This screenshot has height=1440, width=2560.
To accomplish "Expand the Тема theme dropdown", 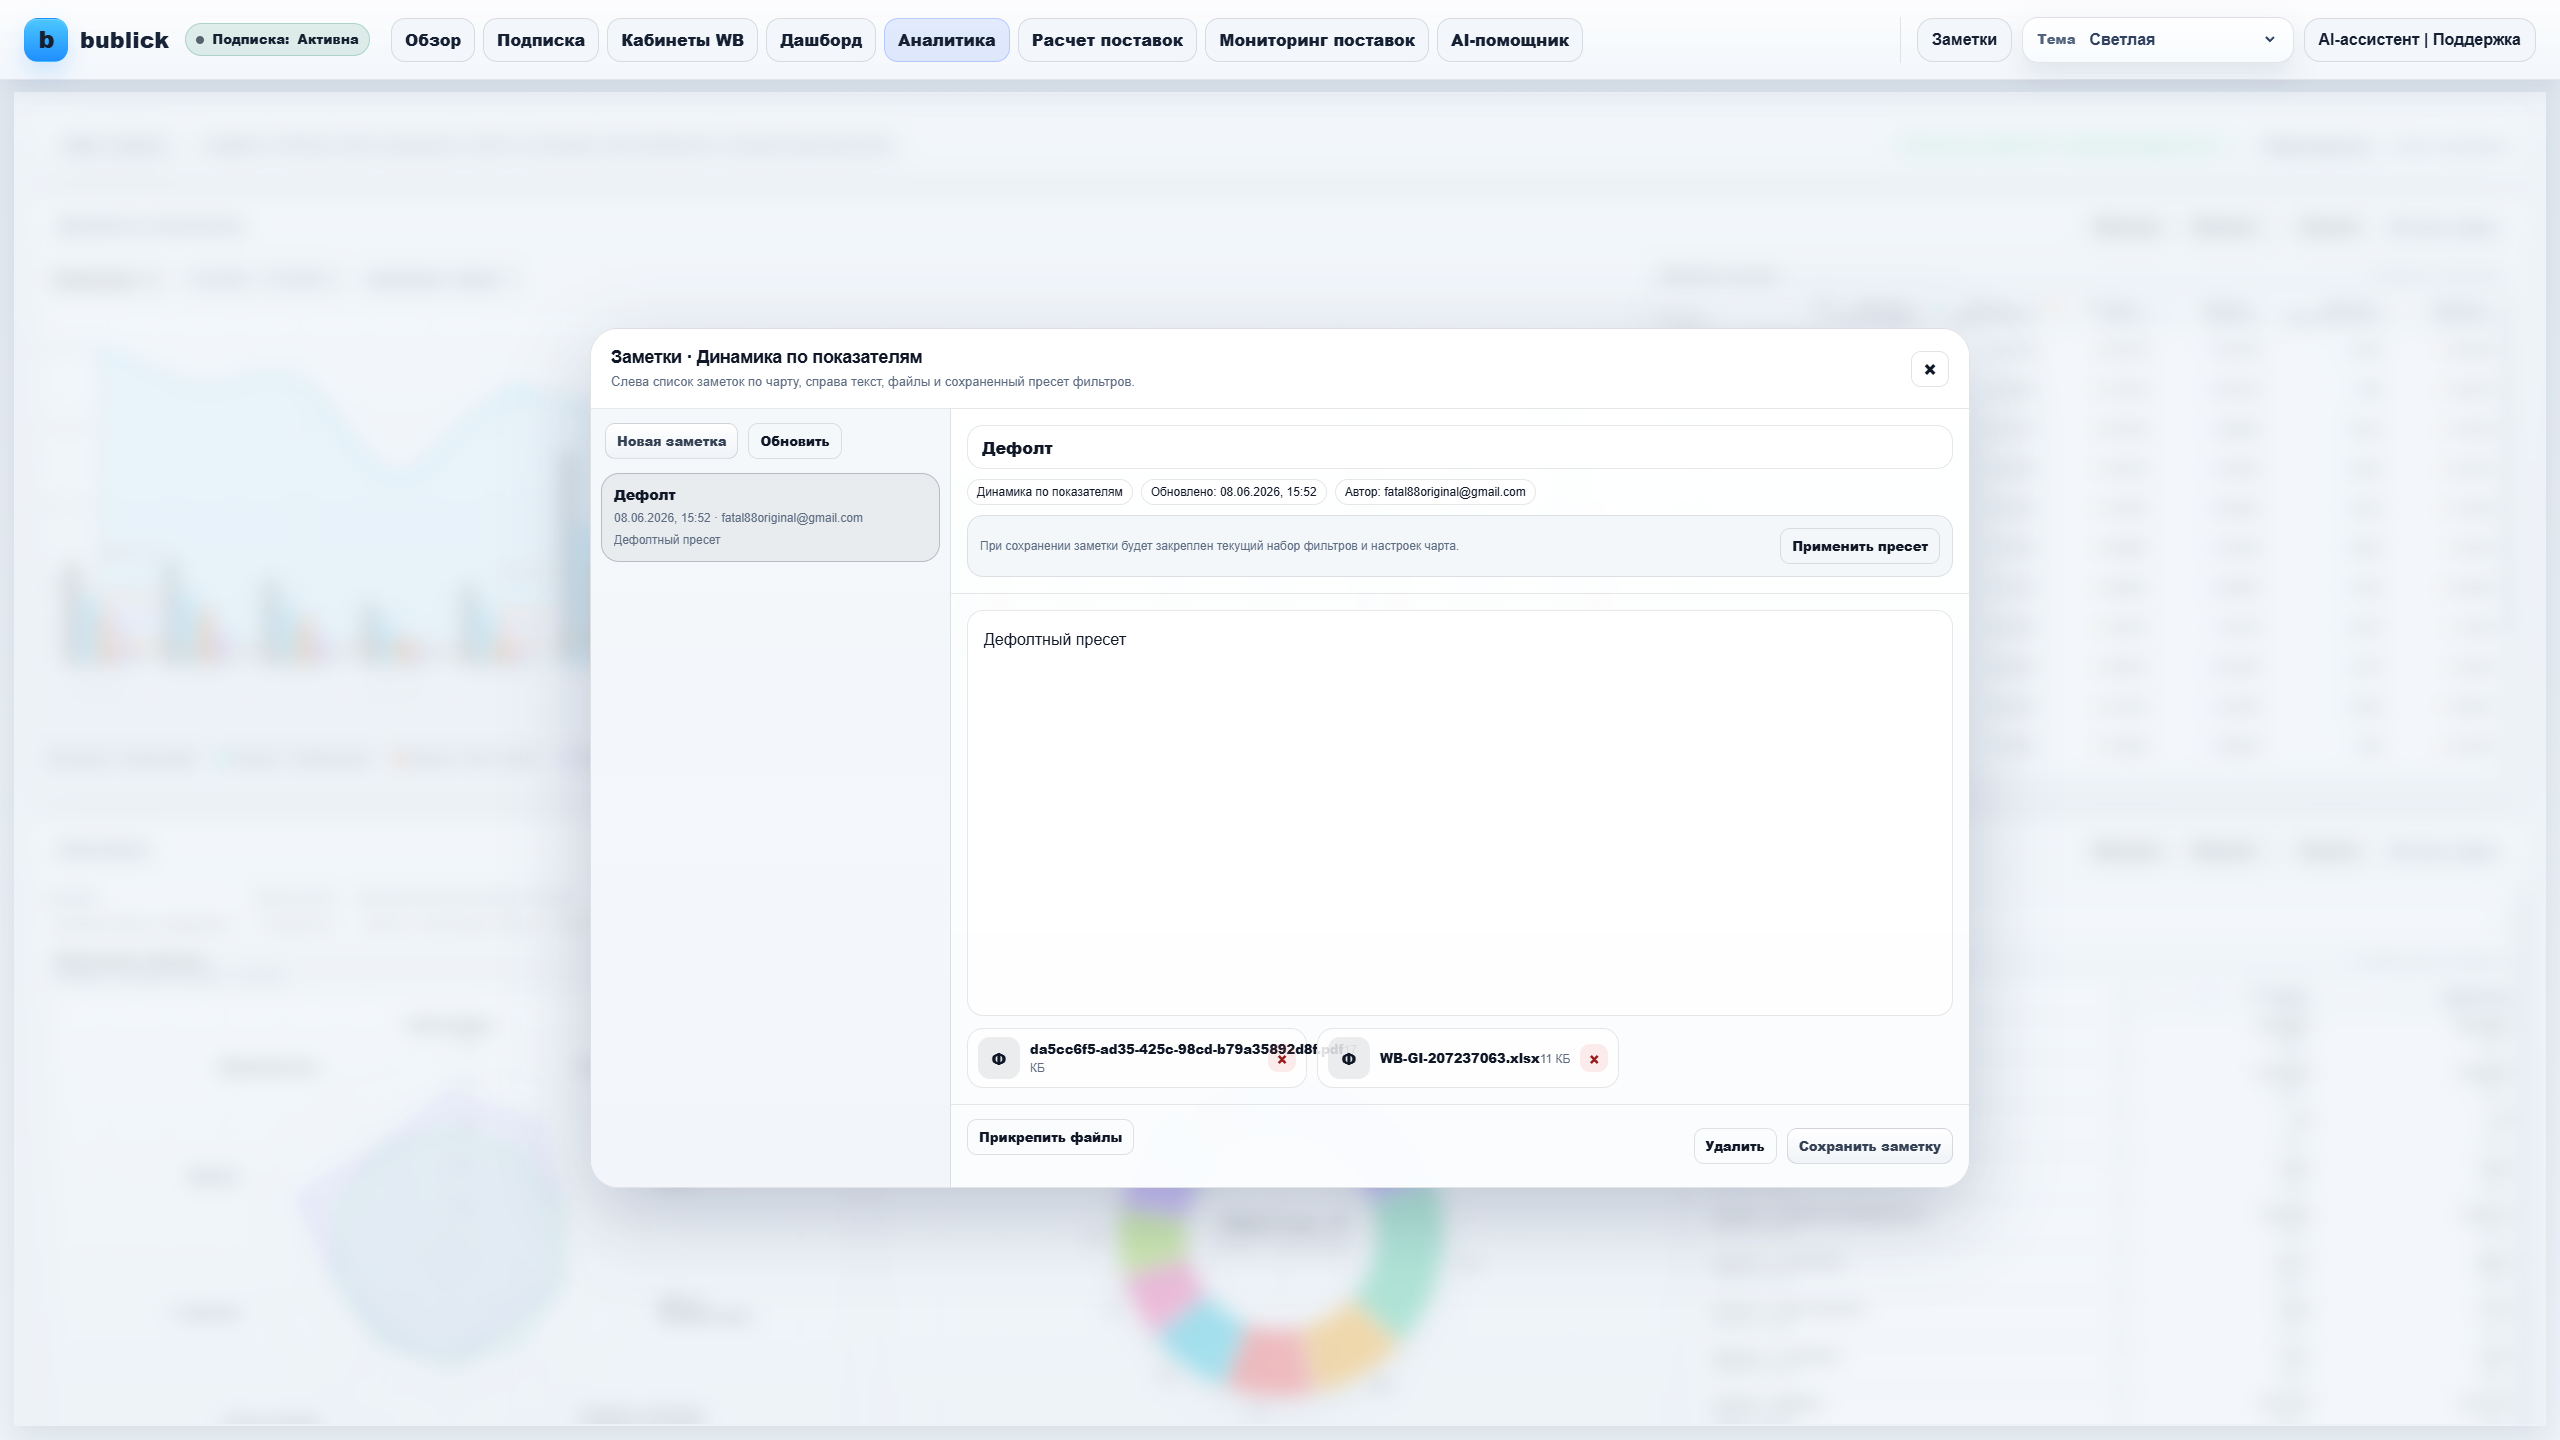I will (x=2157, y=40).
